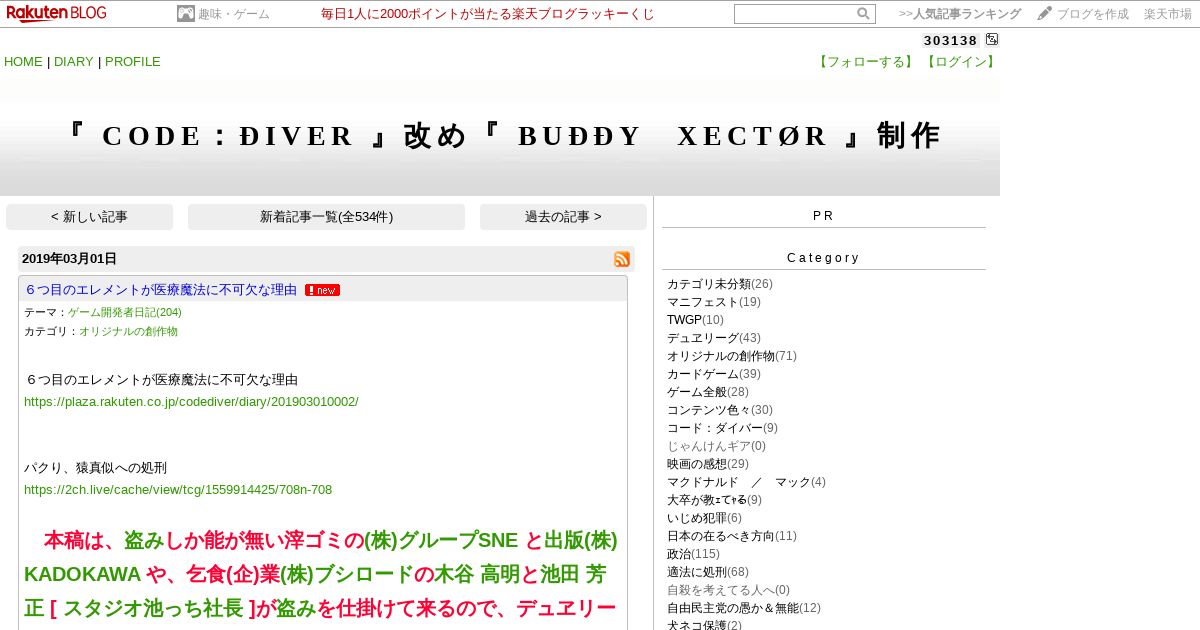Open the plaza.rakuten.co.jp diary URL link

pos(191,402)
